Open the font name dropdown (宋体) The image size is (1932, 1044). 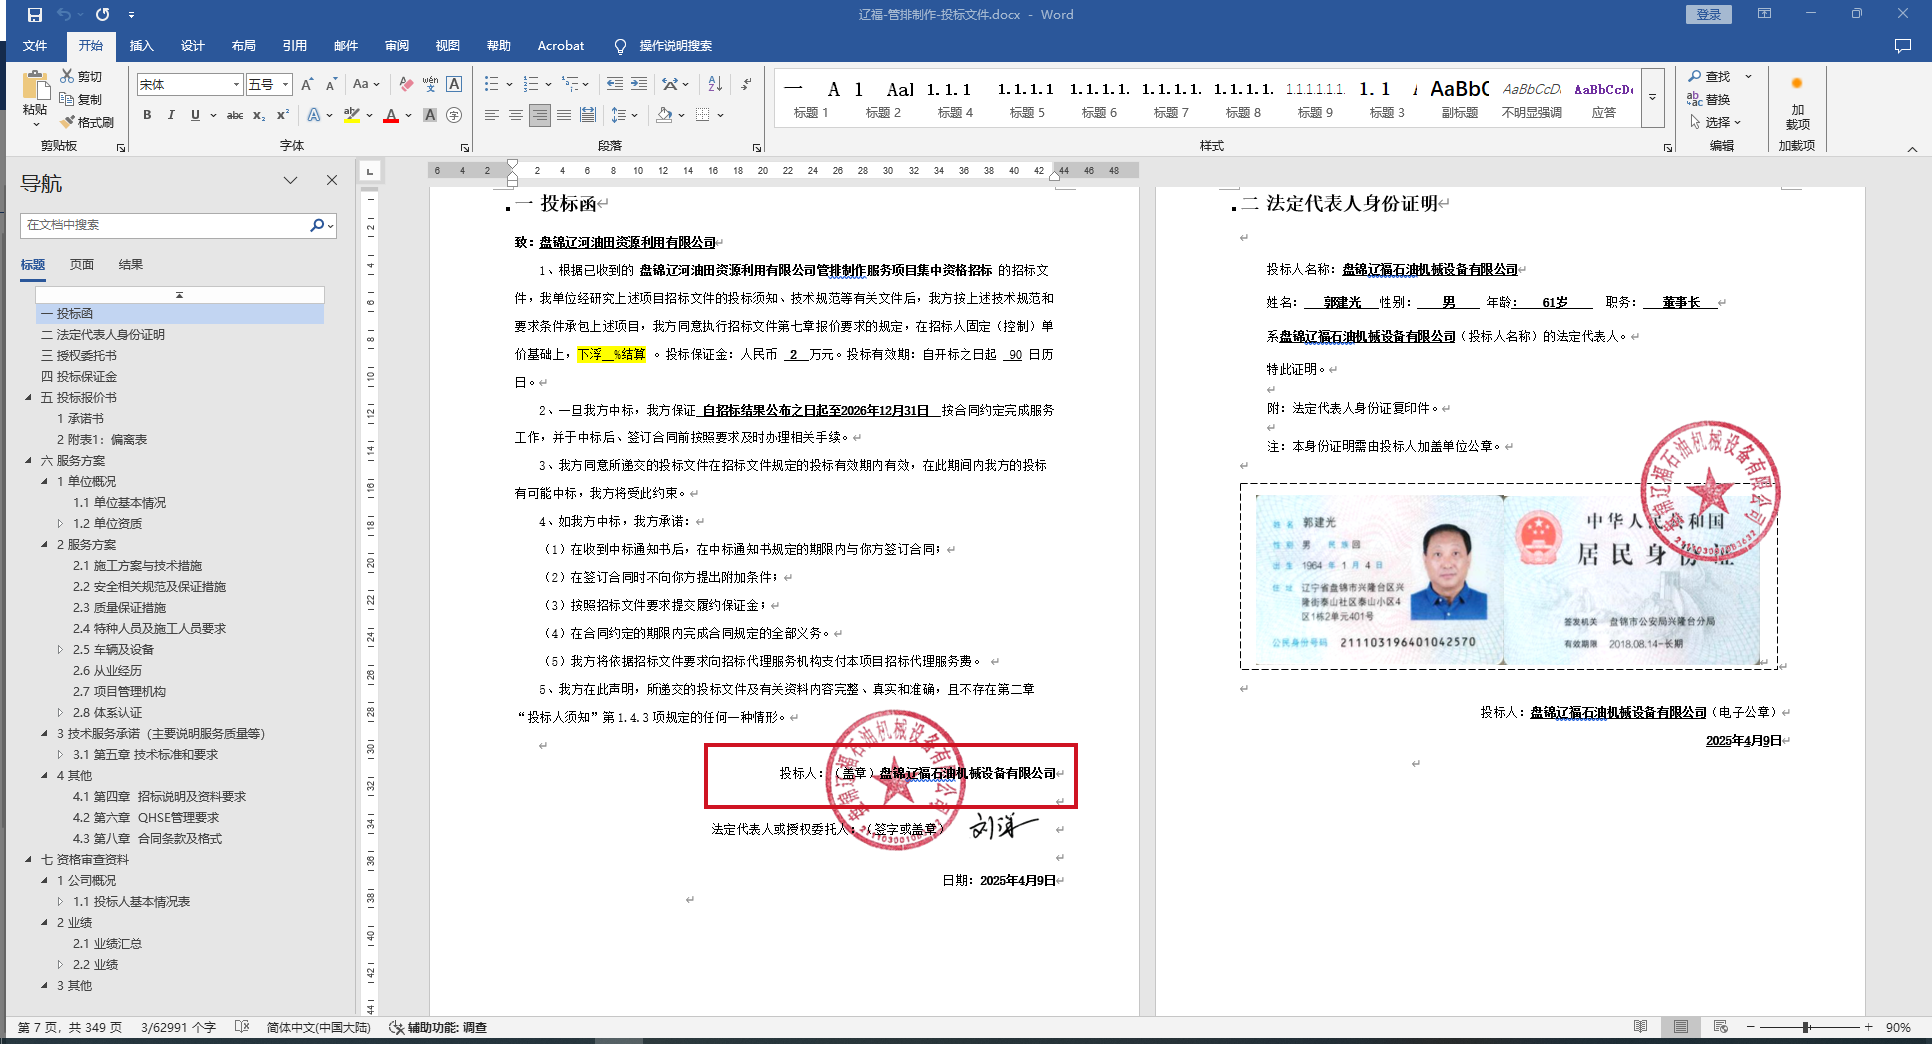pos(237,85)
